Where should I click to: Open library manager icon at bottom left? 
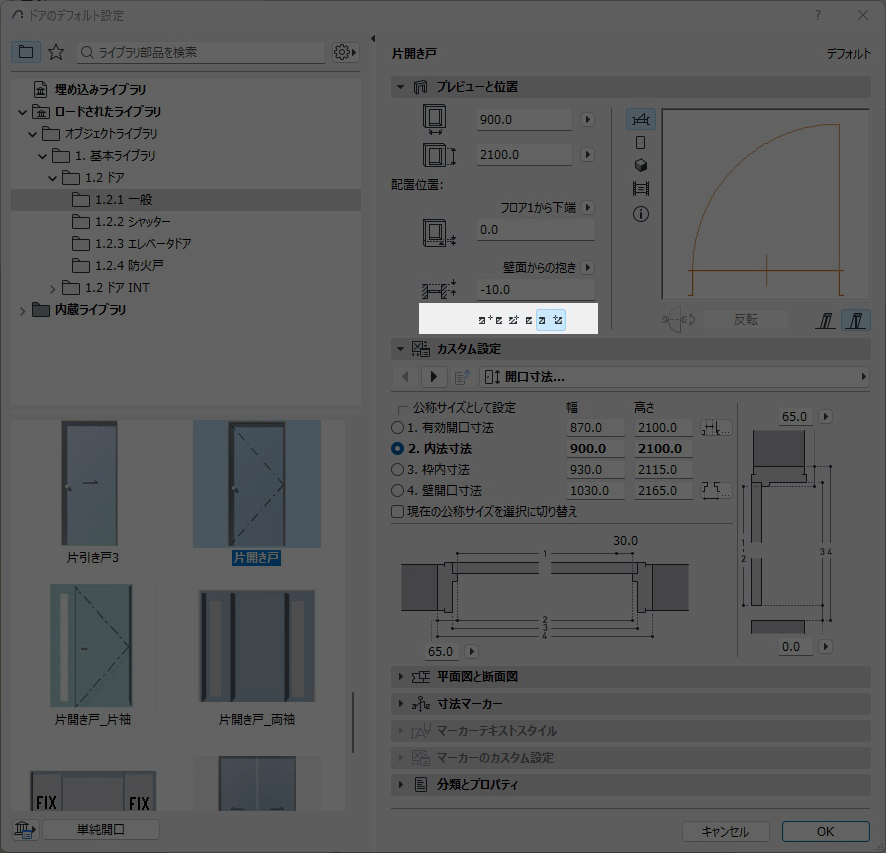tap(23, 829)
